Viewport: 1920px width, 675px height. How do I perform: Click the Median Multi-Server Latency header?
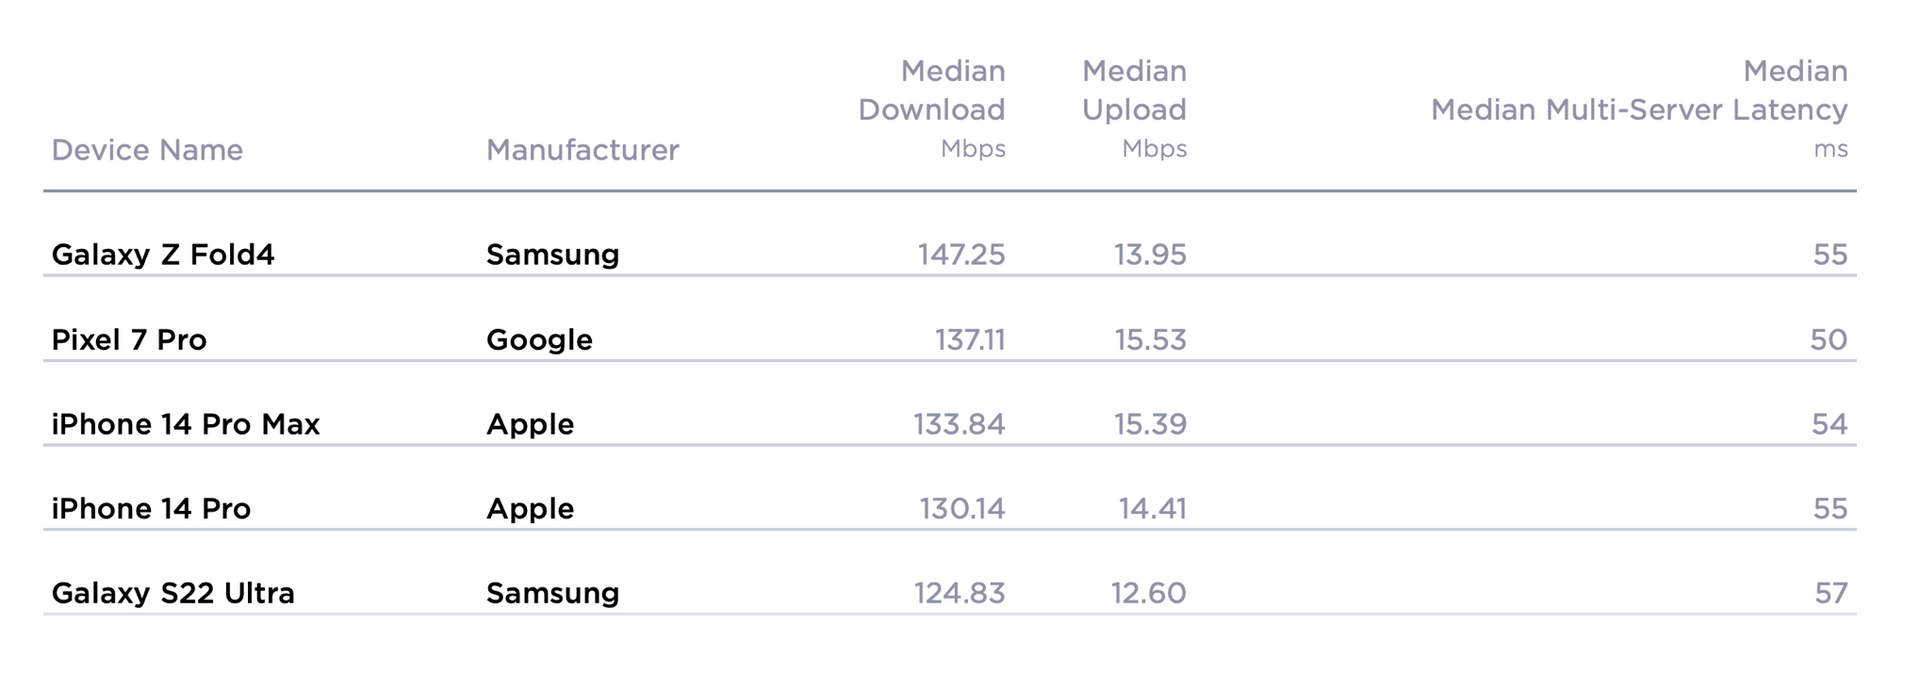coord(1639,109)
